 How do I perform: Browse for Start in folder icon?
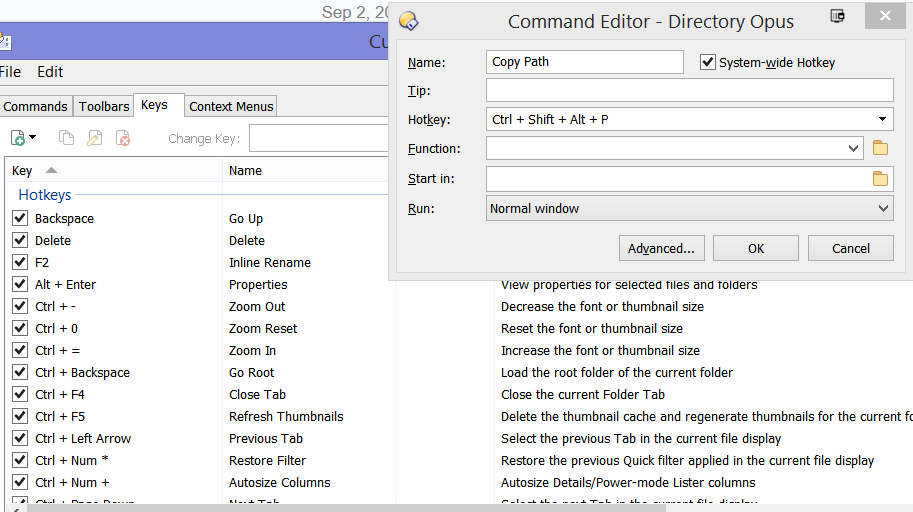click(x=880, y=178)
